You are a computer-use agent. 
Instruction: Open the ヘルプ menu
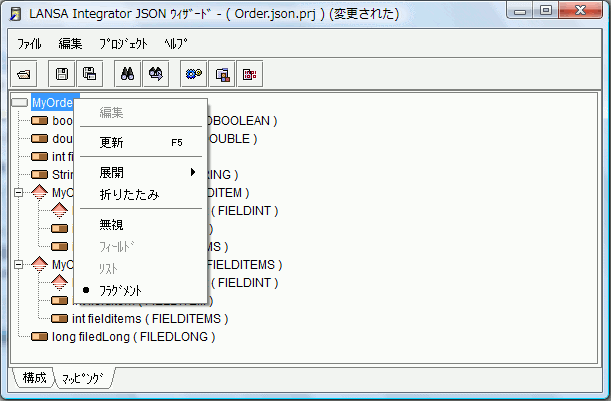[175, 44]
